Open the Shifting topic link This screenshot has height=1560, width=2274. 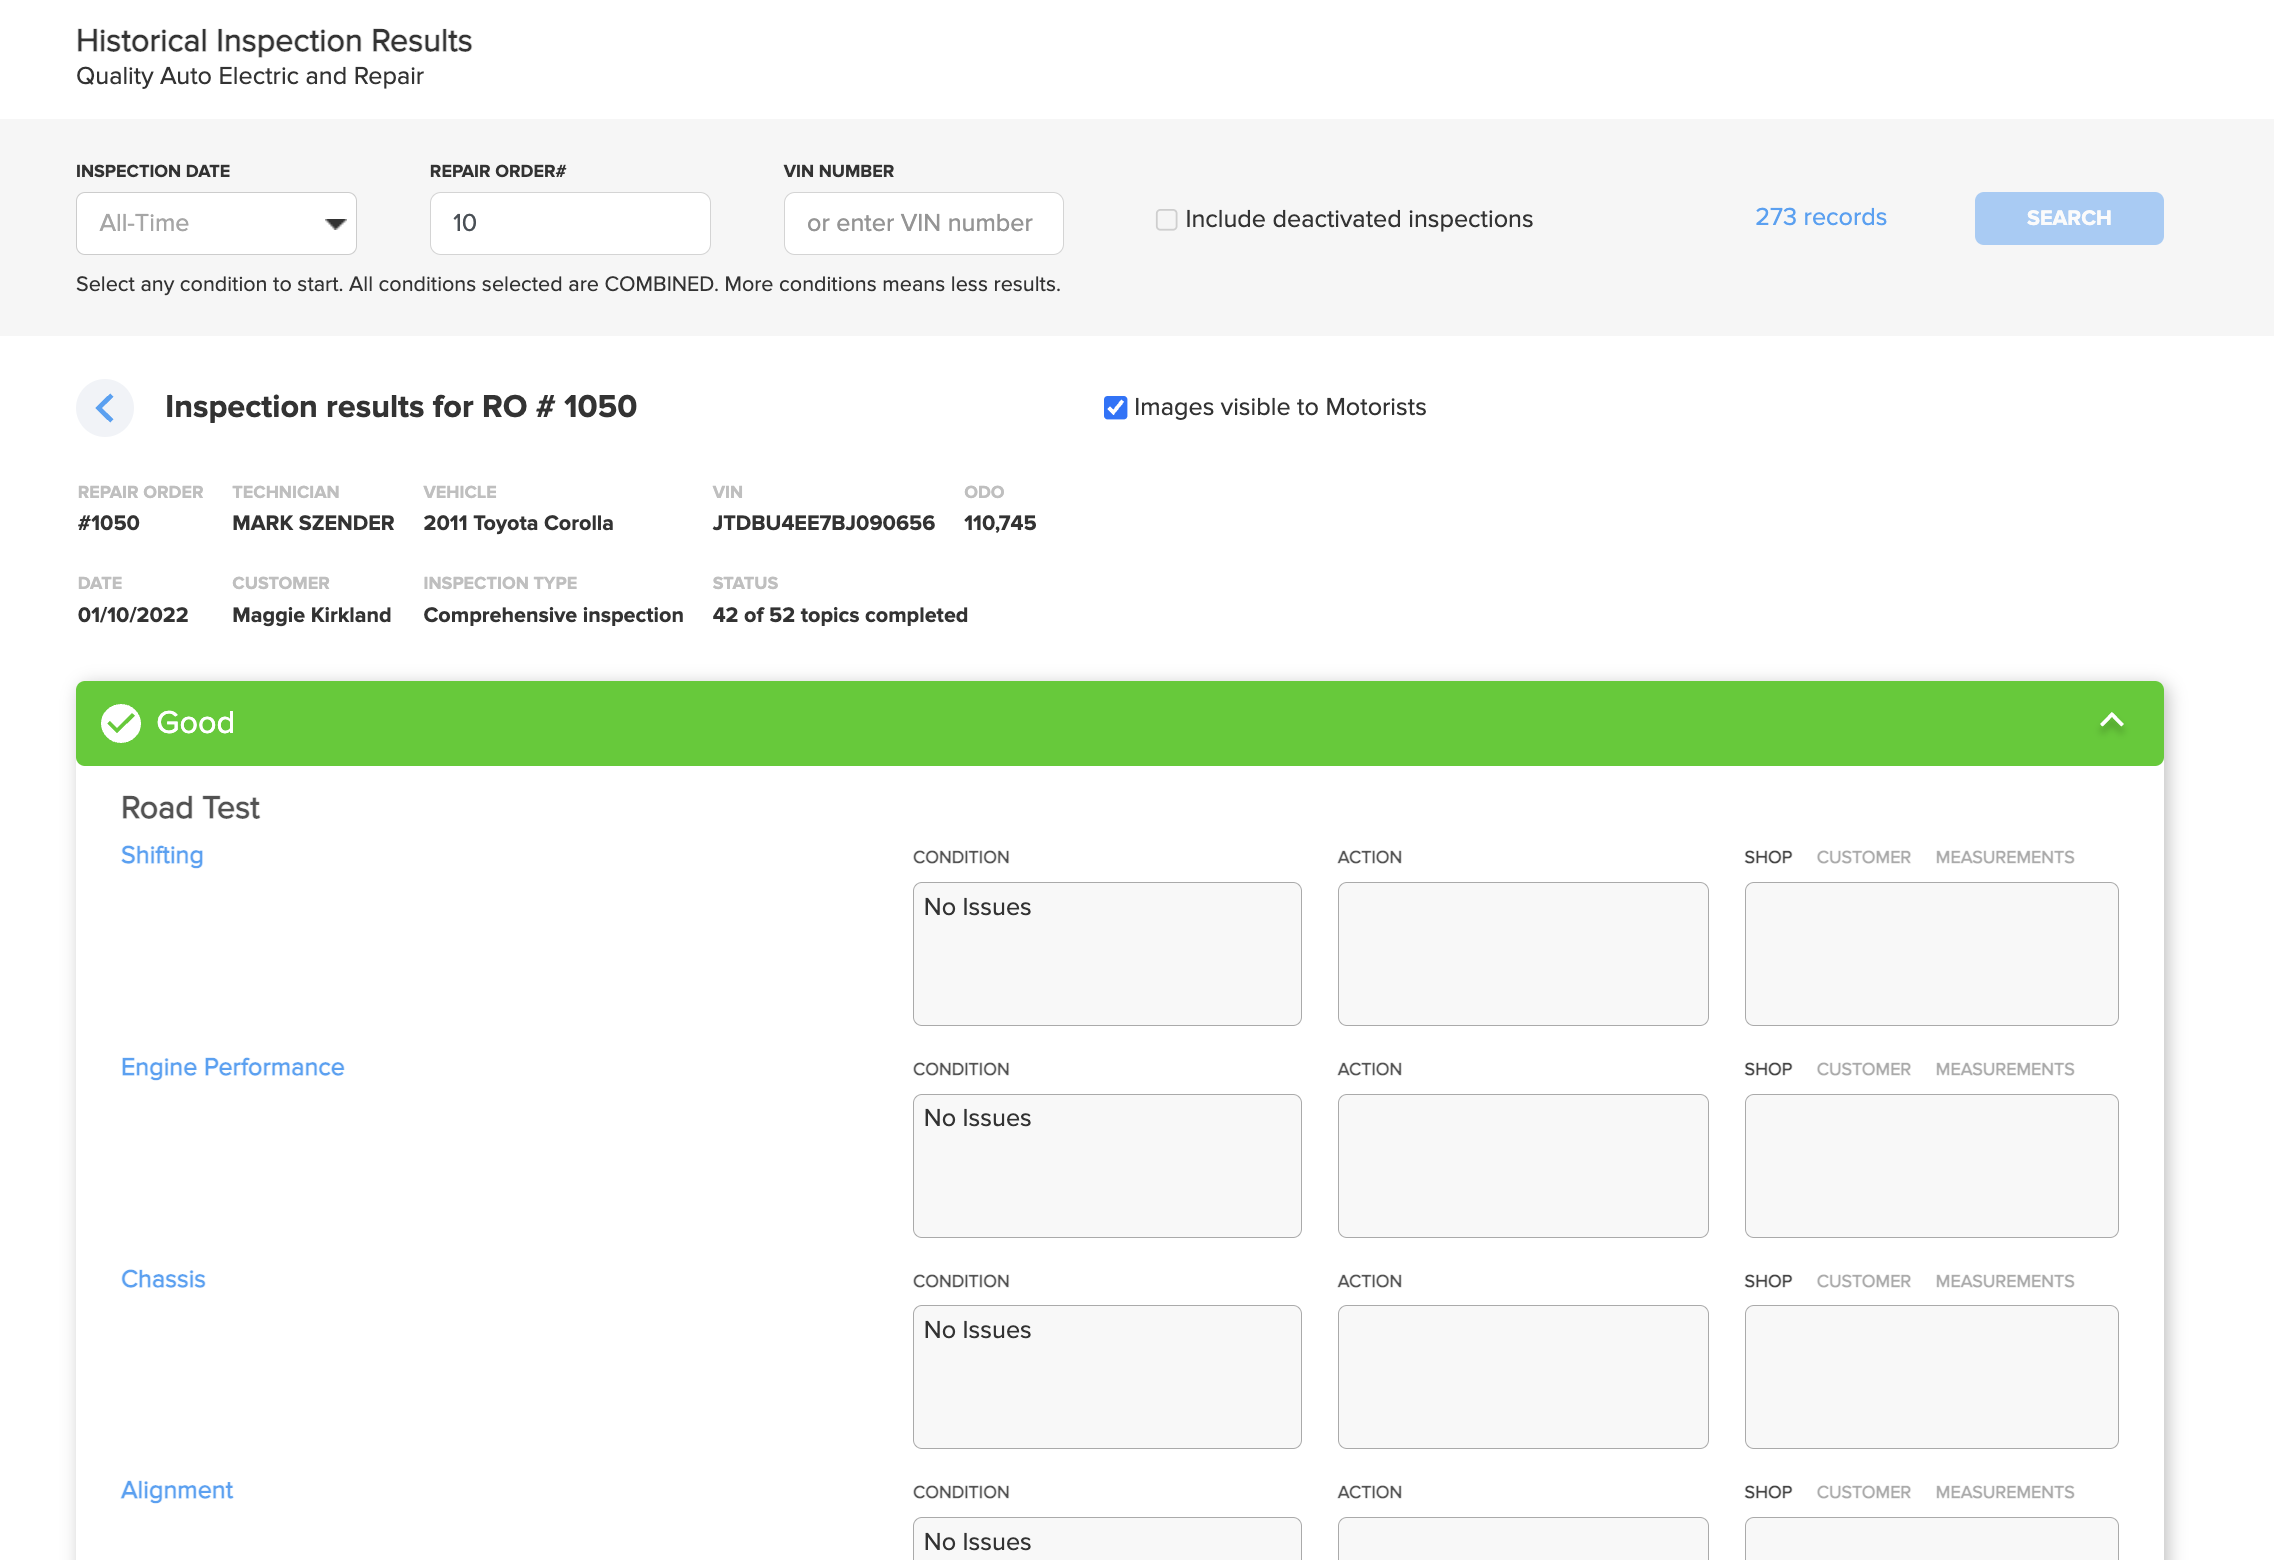click(x=162, y=855)
